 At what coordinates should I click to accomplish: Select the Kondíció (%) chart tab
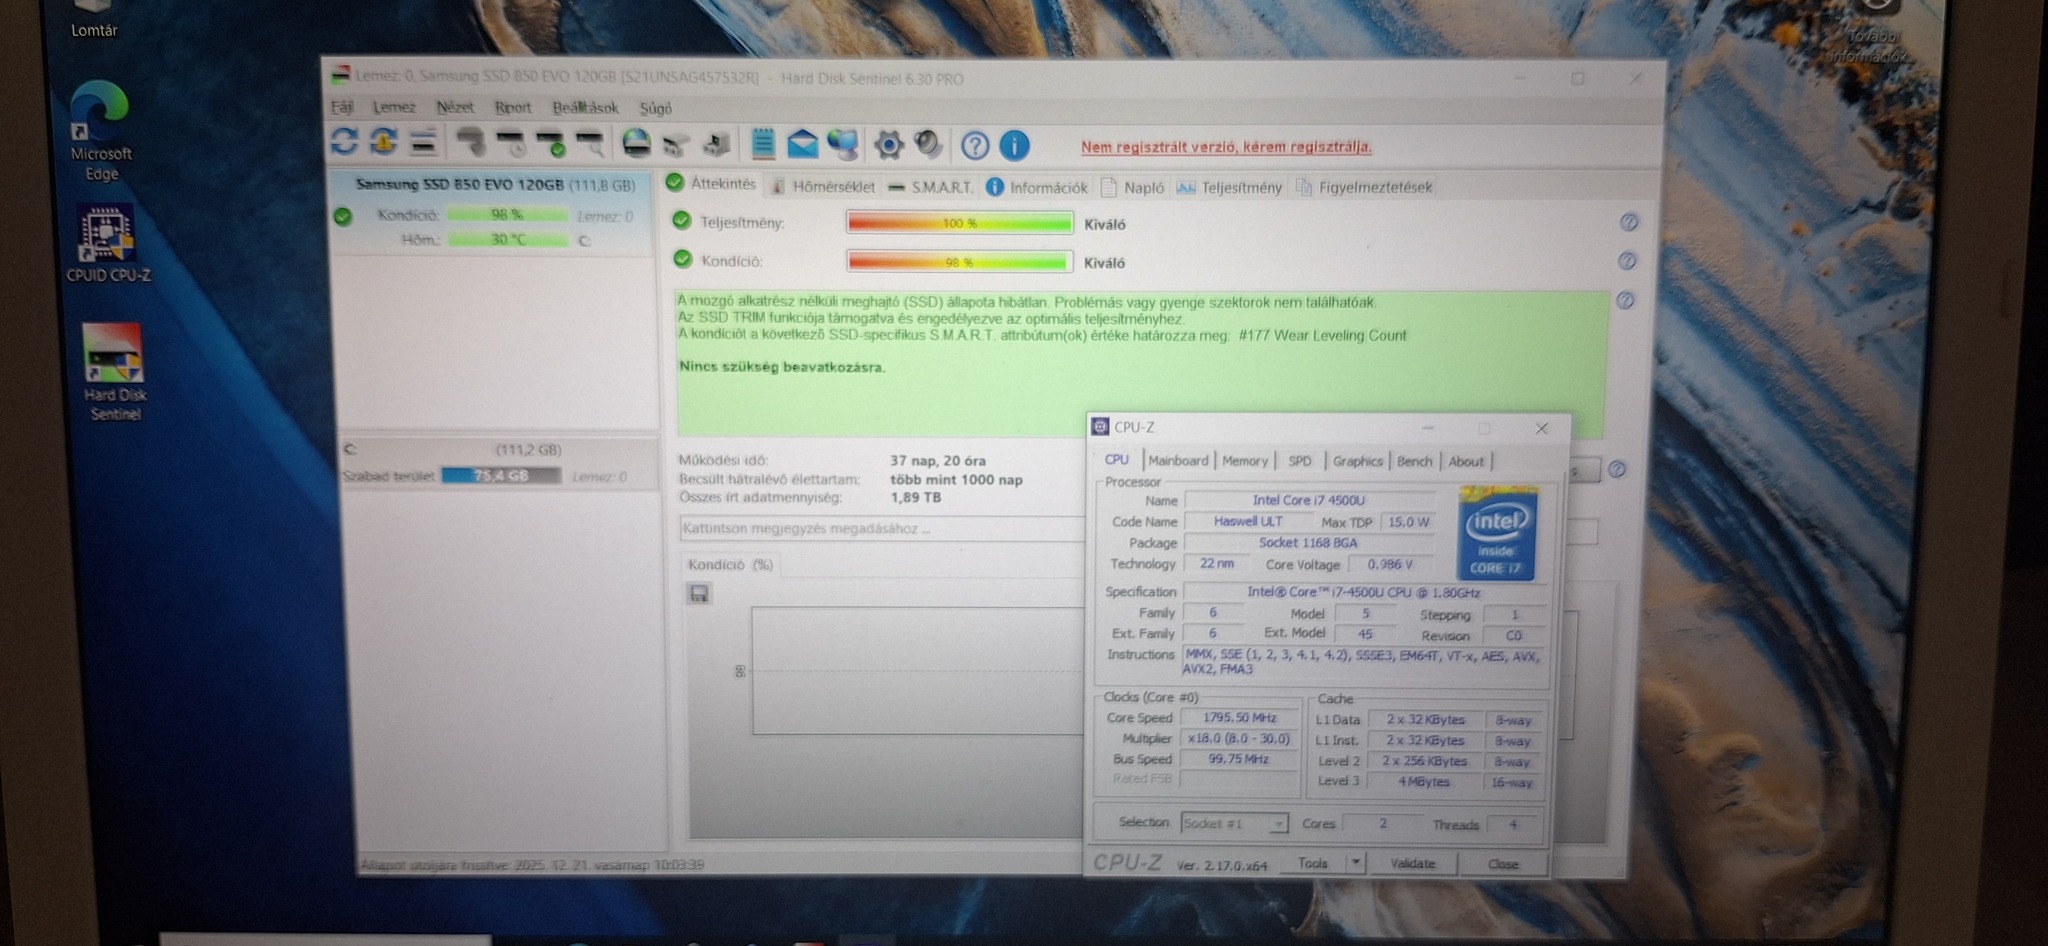tap(730, 565)
